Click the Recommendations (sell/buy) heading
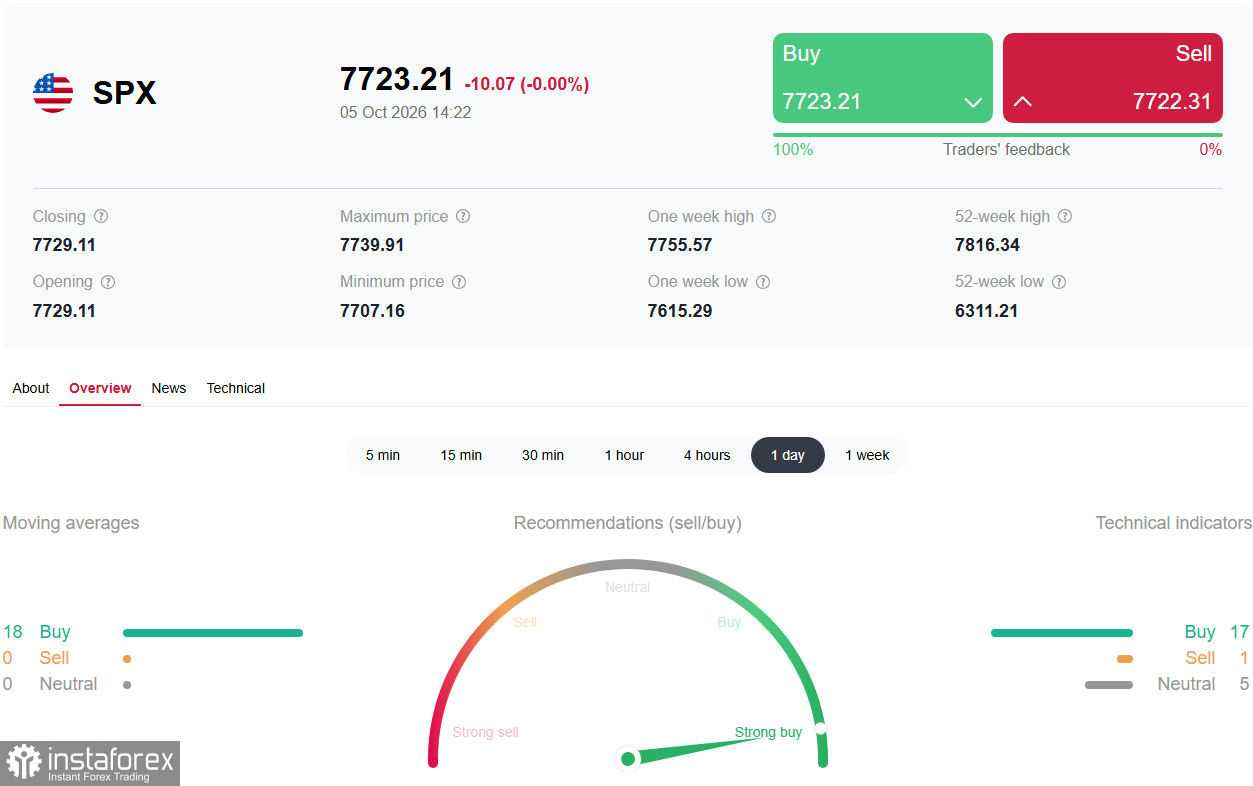The width and height of the screenshot is (1253, 786). (x=628, y=523)
